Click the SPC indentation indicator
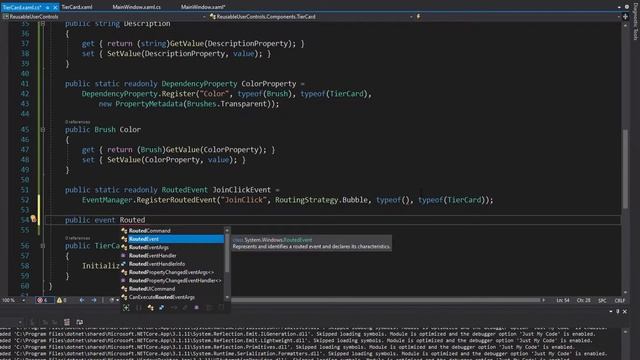The width and height of the screenshot is (640, 360). (x=602, y=300)
